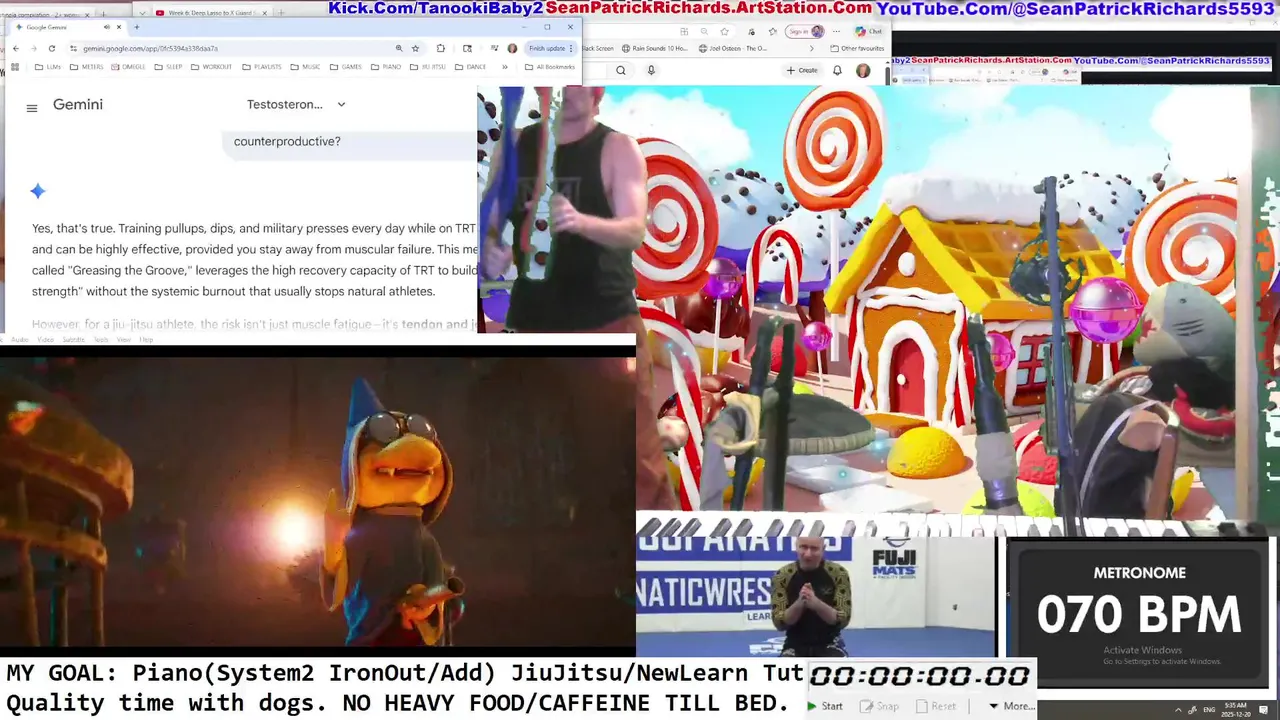Viewport: 1280px width, 720px height.
Task: Click the YouTube Create button
Action: click(802, 70)
